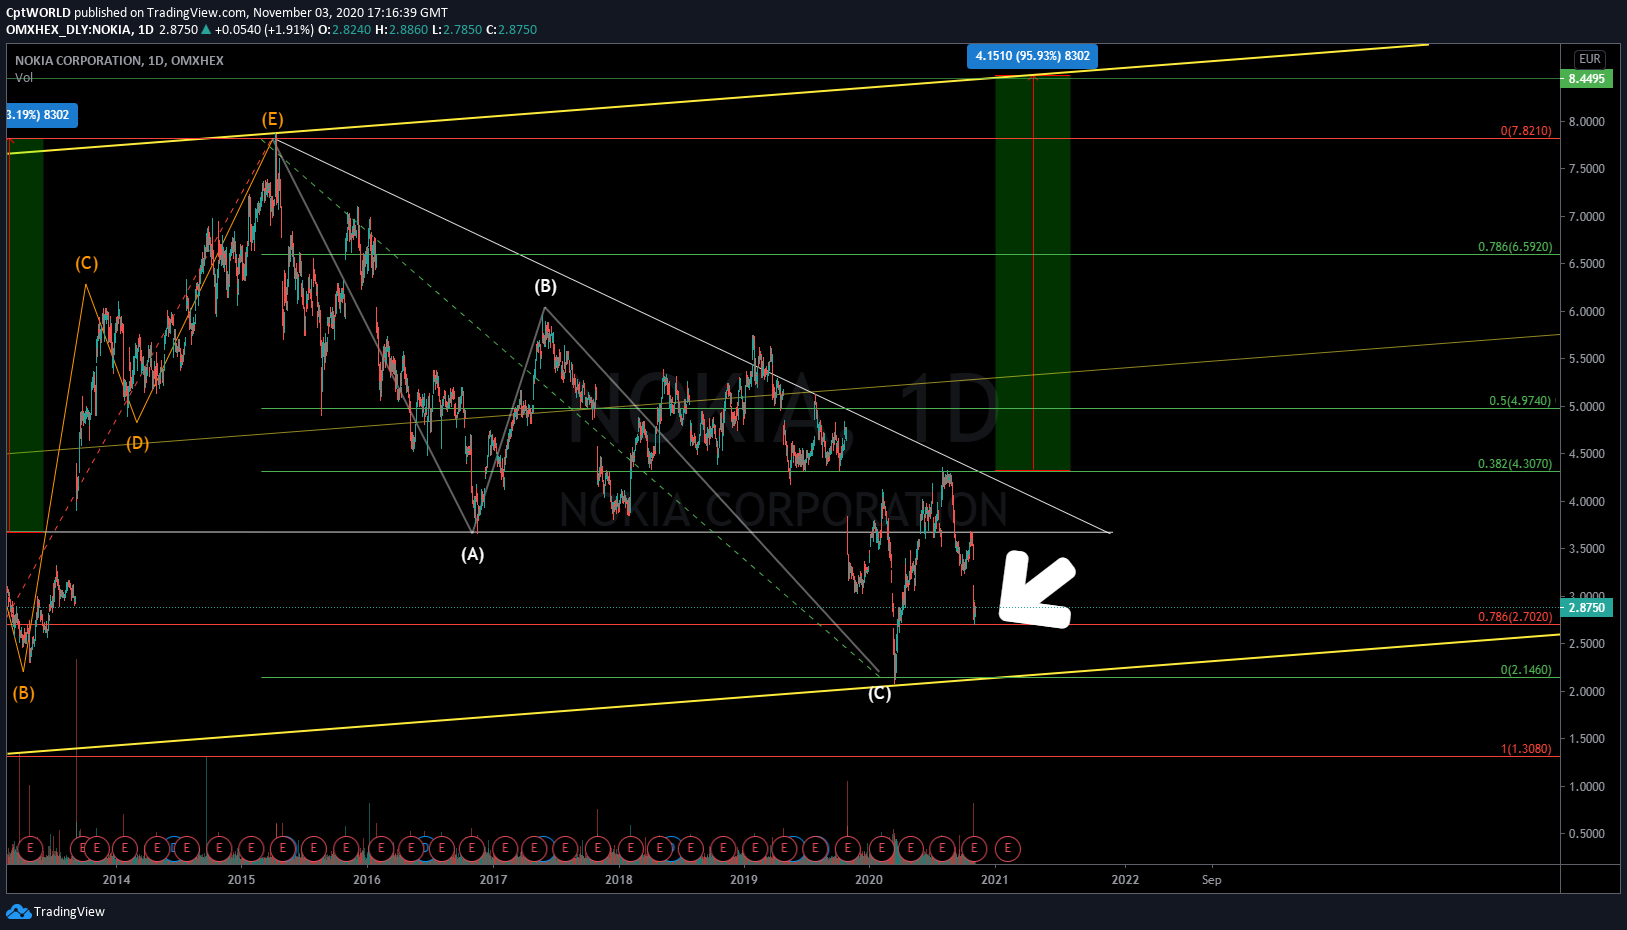Select the orange (E) wave label at the peak

272,119
